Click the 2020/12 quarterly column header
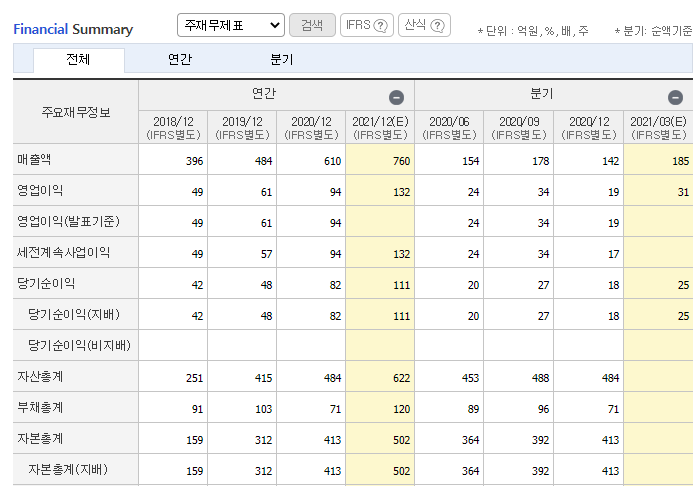 pos(589,128)
